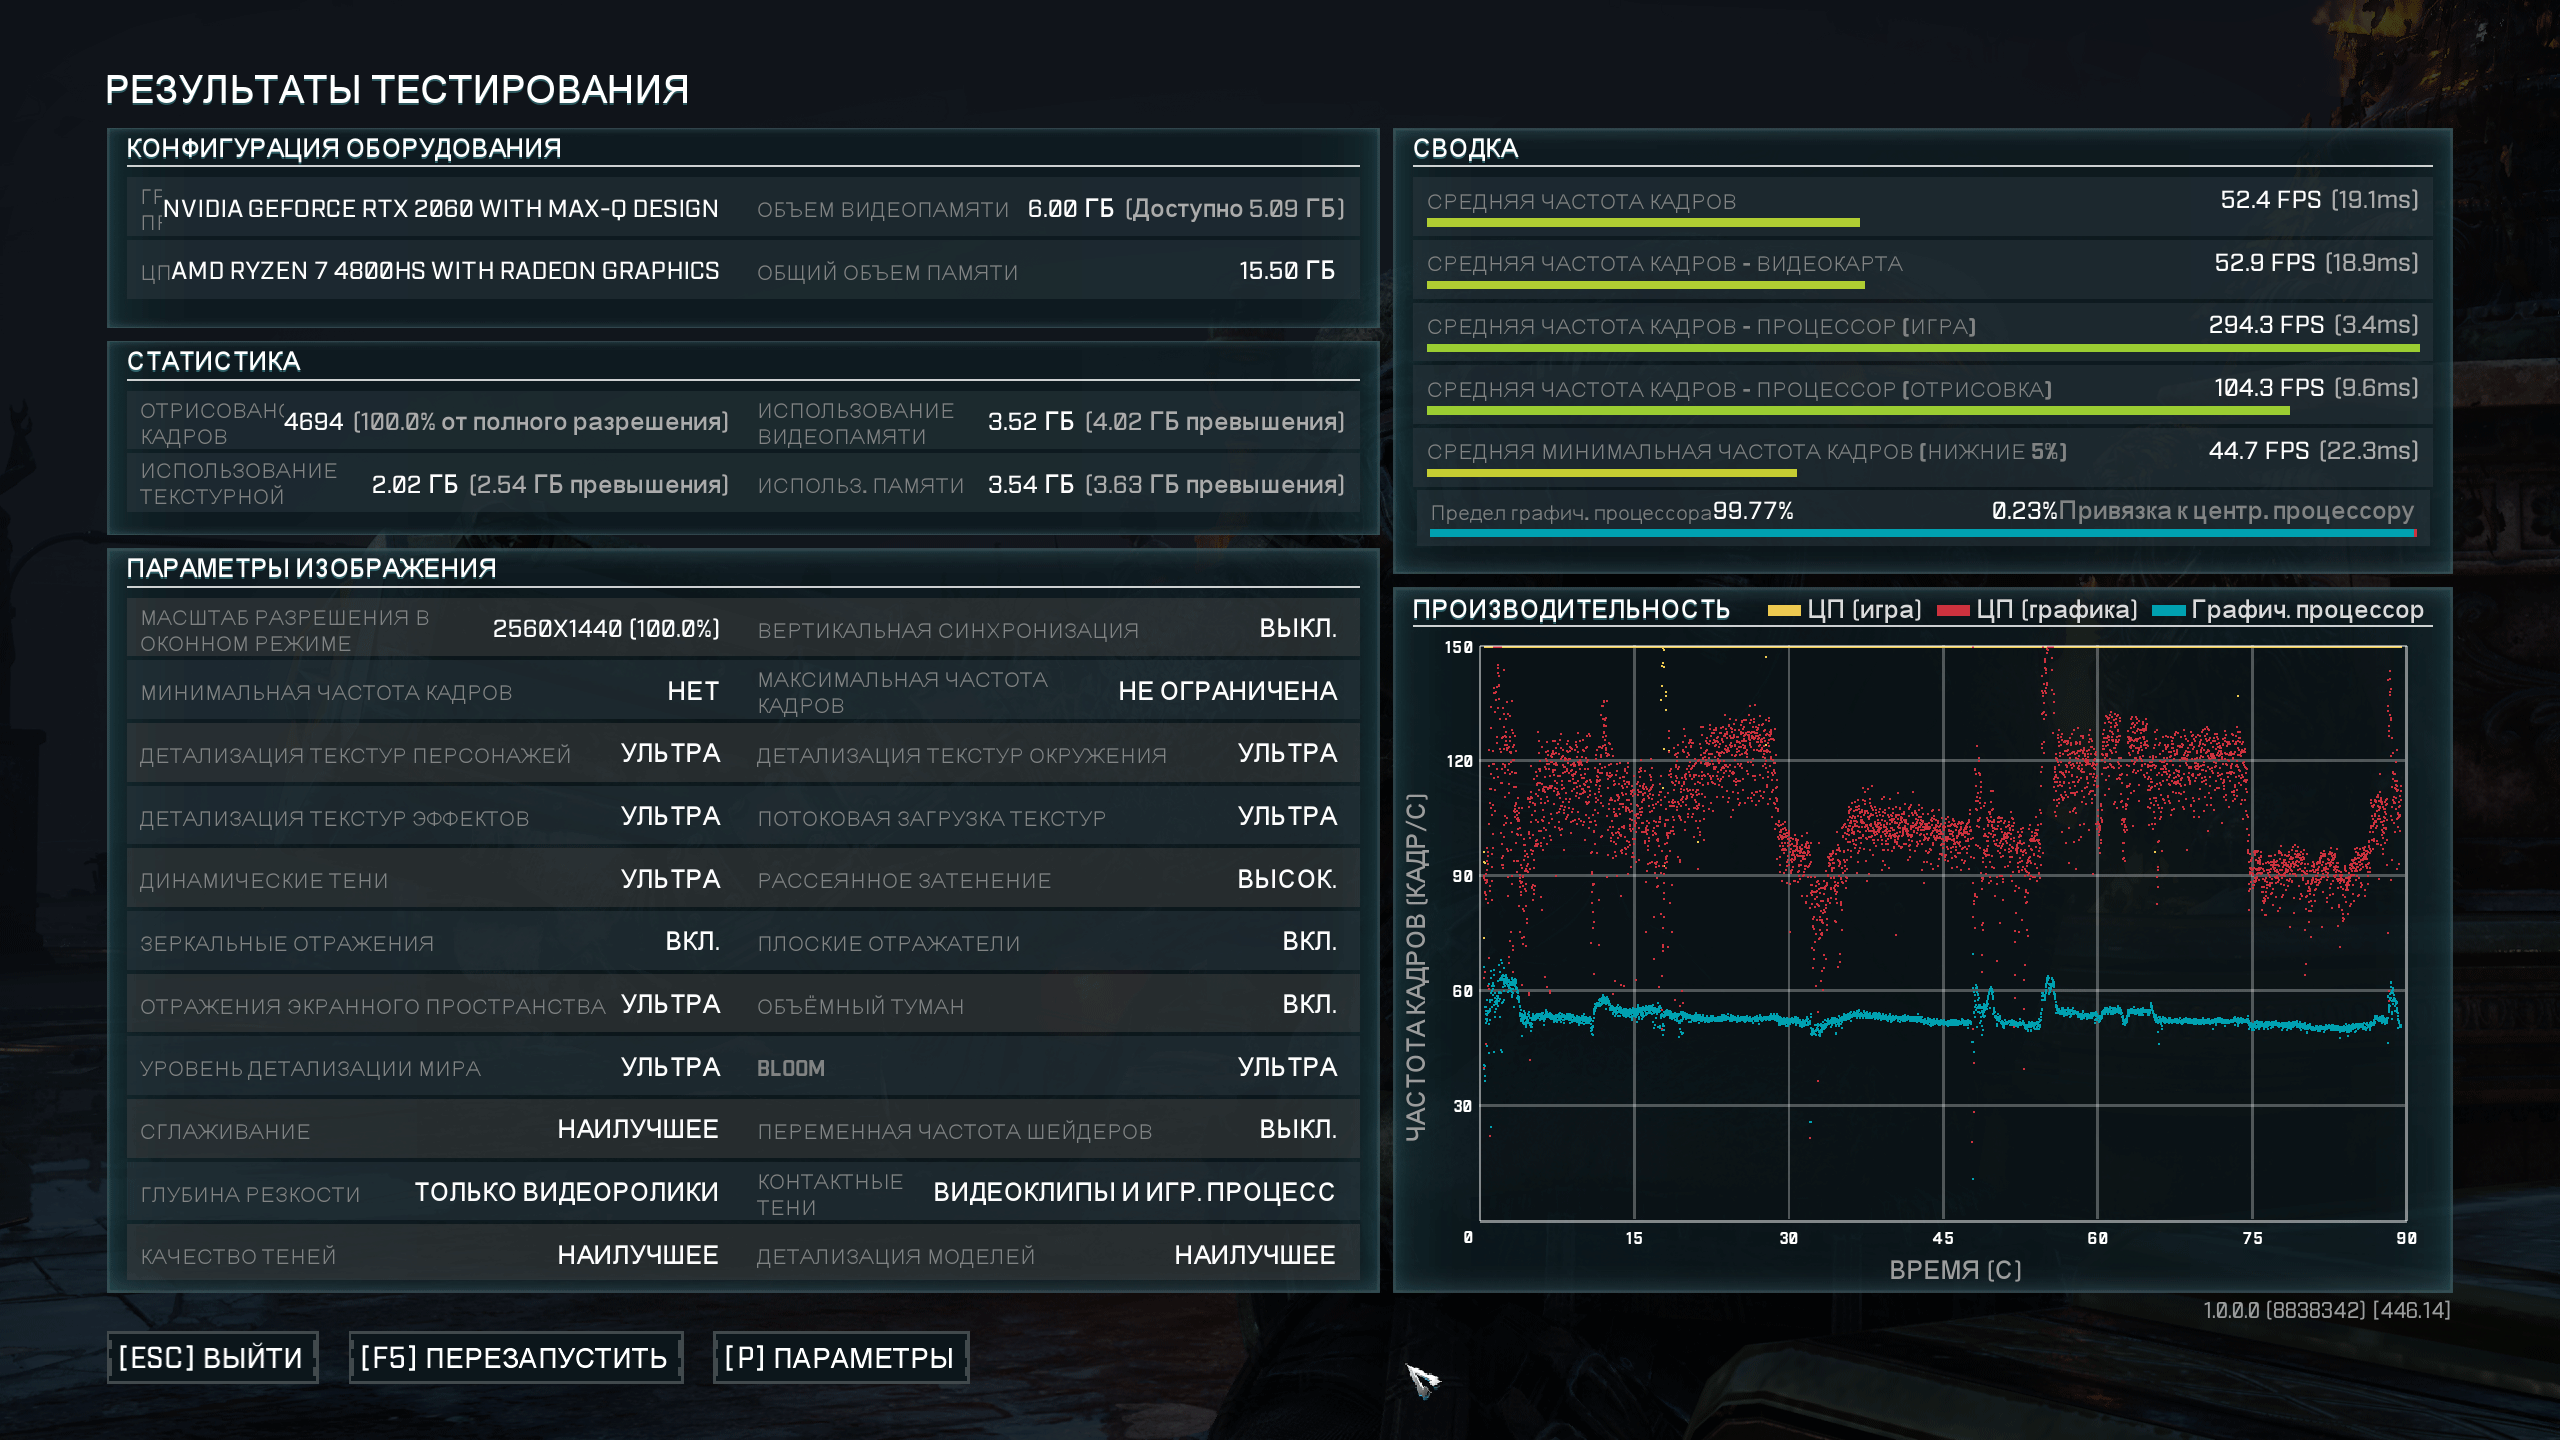The image size is (2560, 1440).
Task: Click ОБЪЁМНЫЙ ТУМАН ВКЛ. value
Action: click(1309, 1005)
